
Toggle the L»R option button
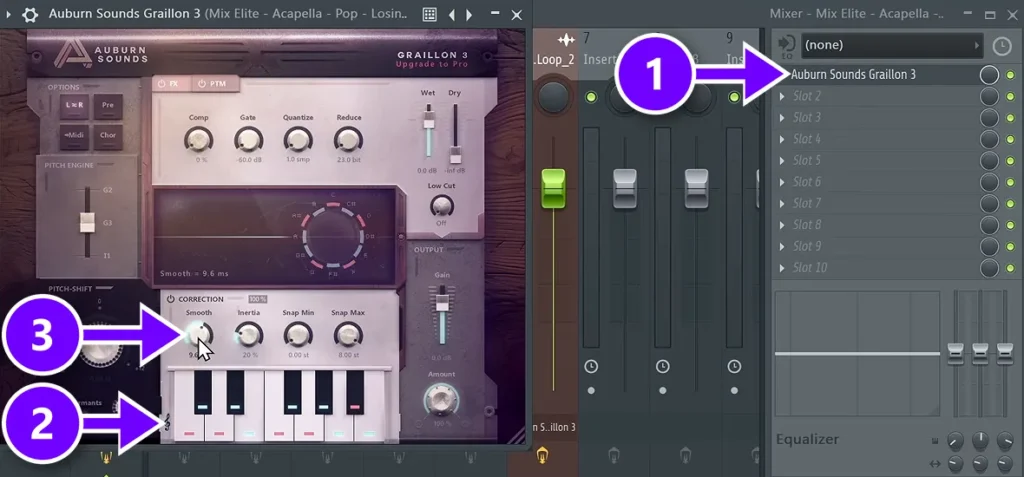coord(75,107)
